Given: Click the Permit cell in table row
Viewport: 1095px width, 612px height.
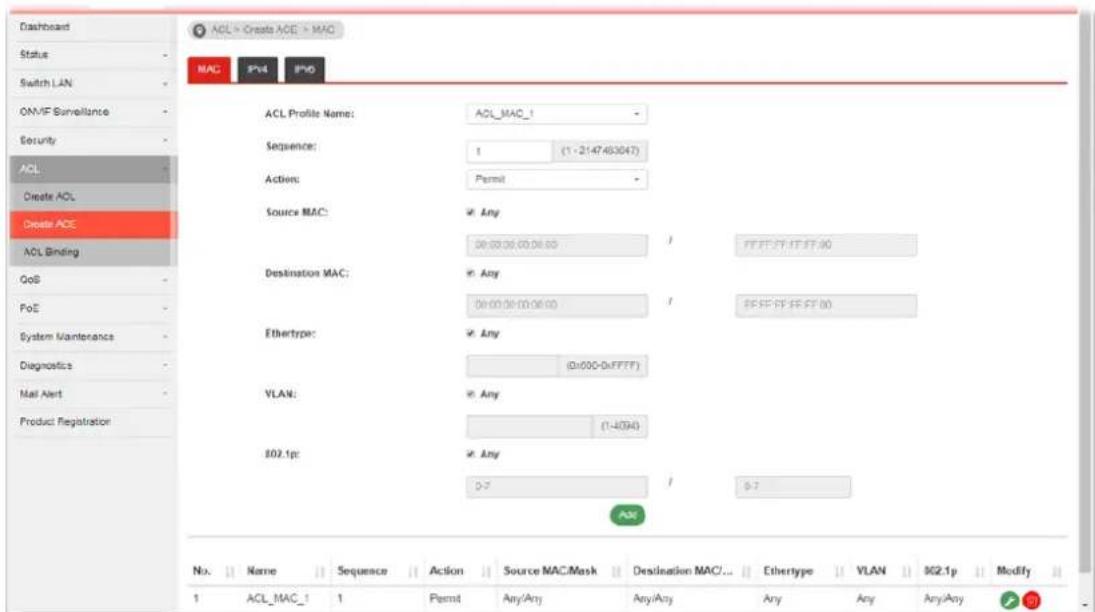Looking at the screenshot, I should click(445, 599).
